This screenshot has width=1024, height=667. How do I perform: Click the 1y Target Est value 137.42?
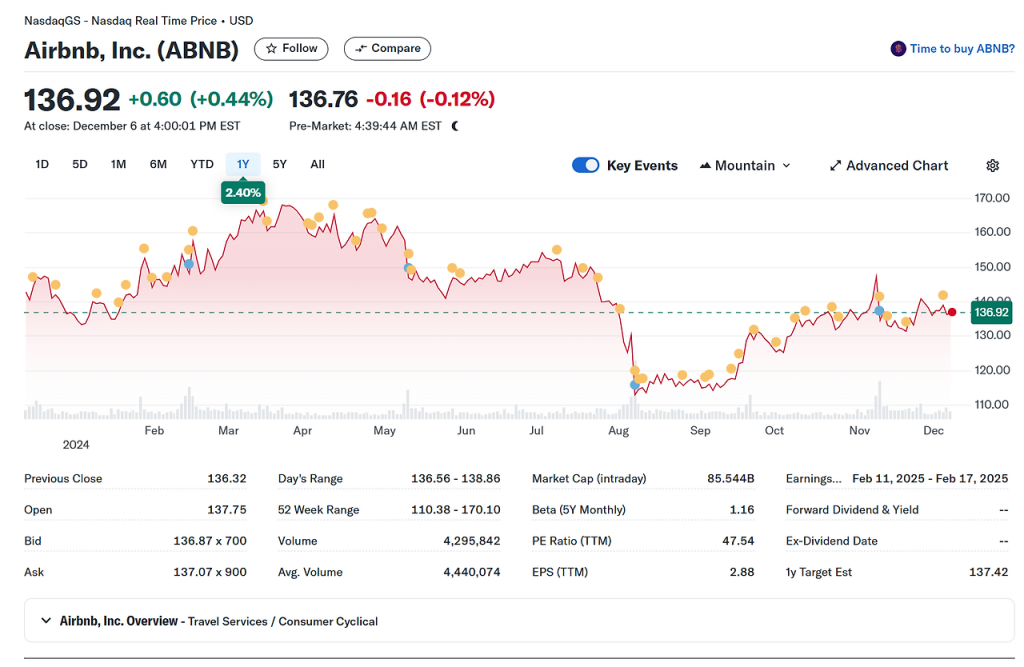(989, 573)
